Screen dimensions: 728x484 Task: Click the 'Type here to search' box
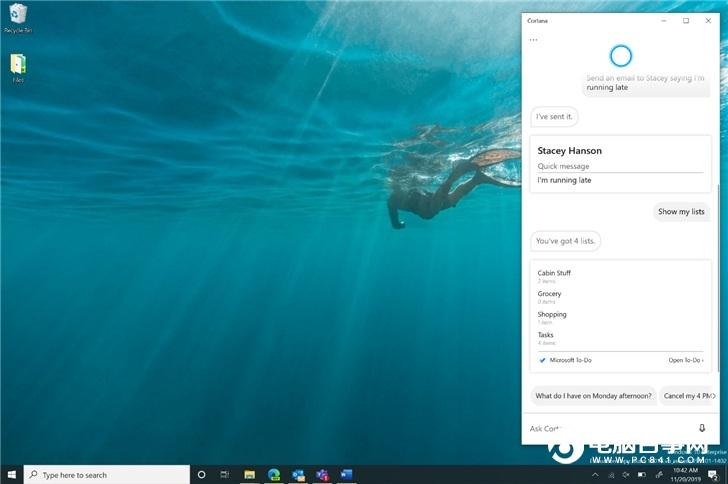107,474
